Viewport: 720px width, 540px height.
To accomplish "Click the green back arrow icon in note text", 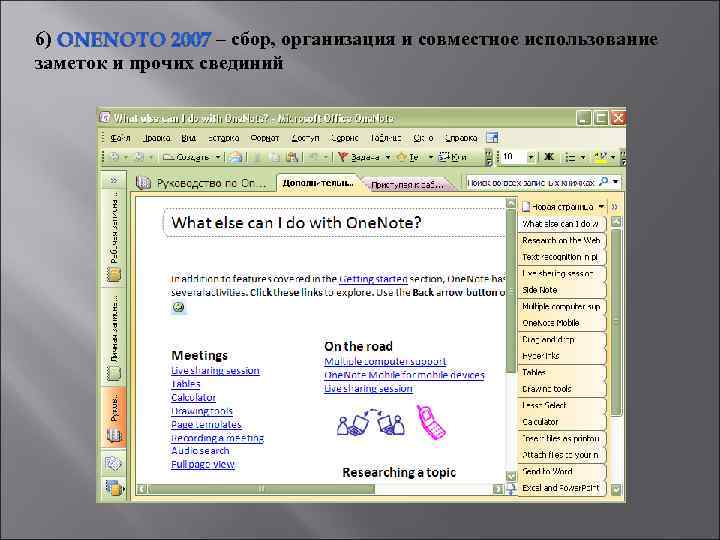I will click(x=178, y=308).
